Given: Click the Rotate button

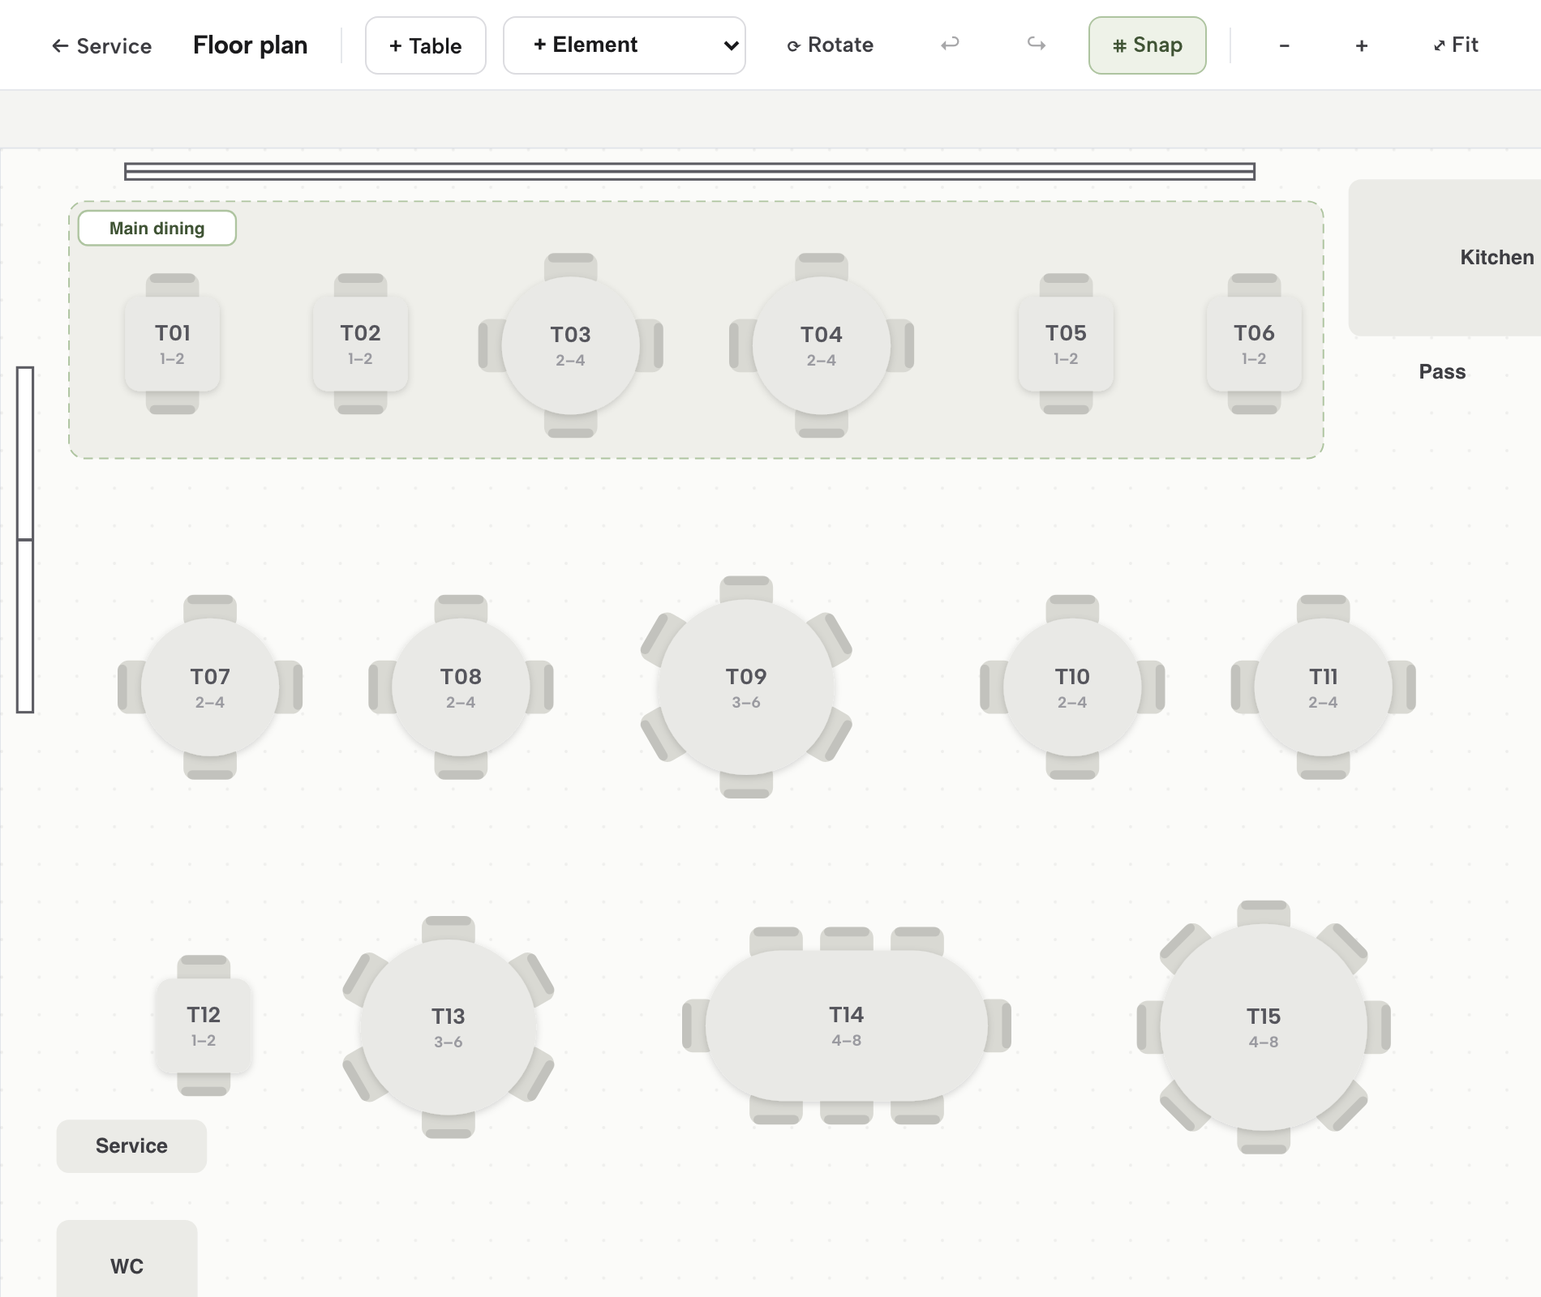Looking at the screenshot, I should coord(830,45).
